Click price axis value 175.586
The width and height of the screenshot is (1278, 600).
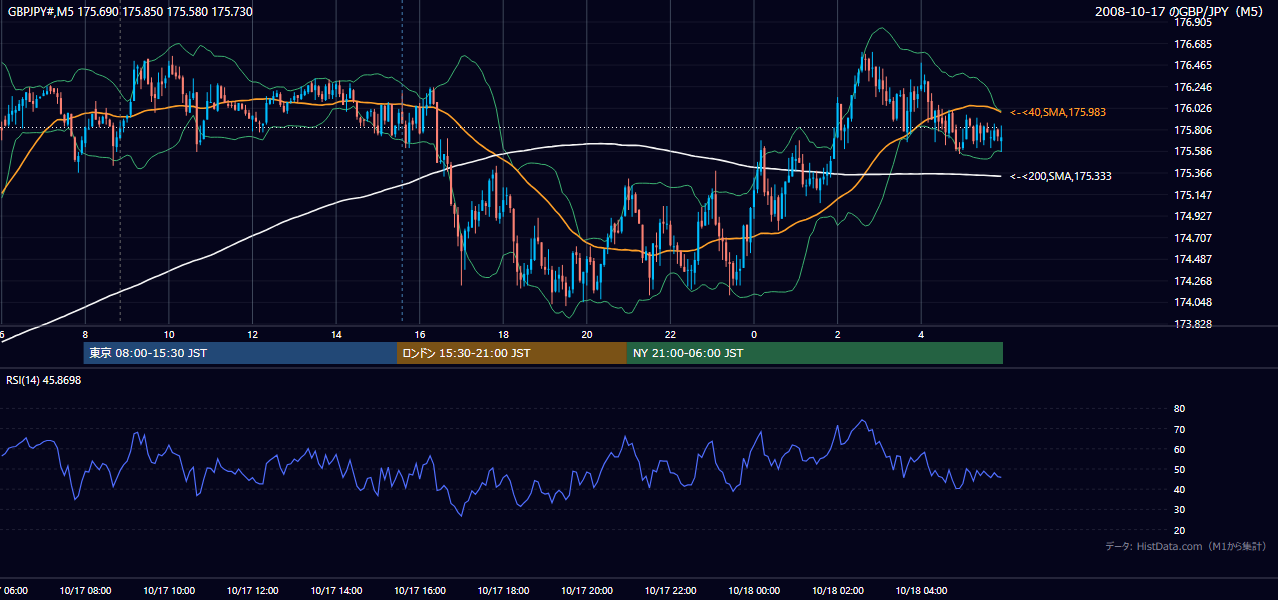click(1193, 151)
